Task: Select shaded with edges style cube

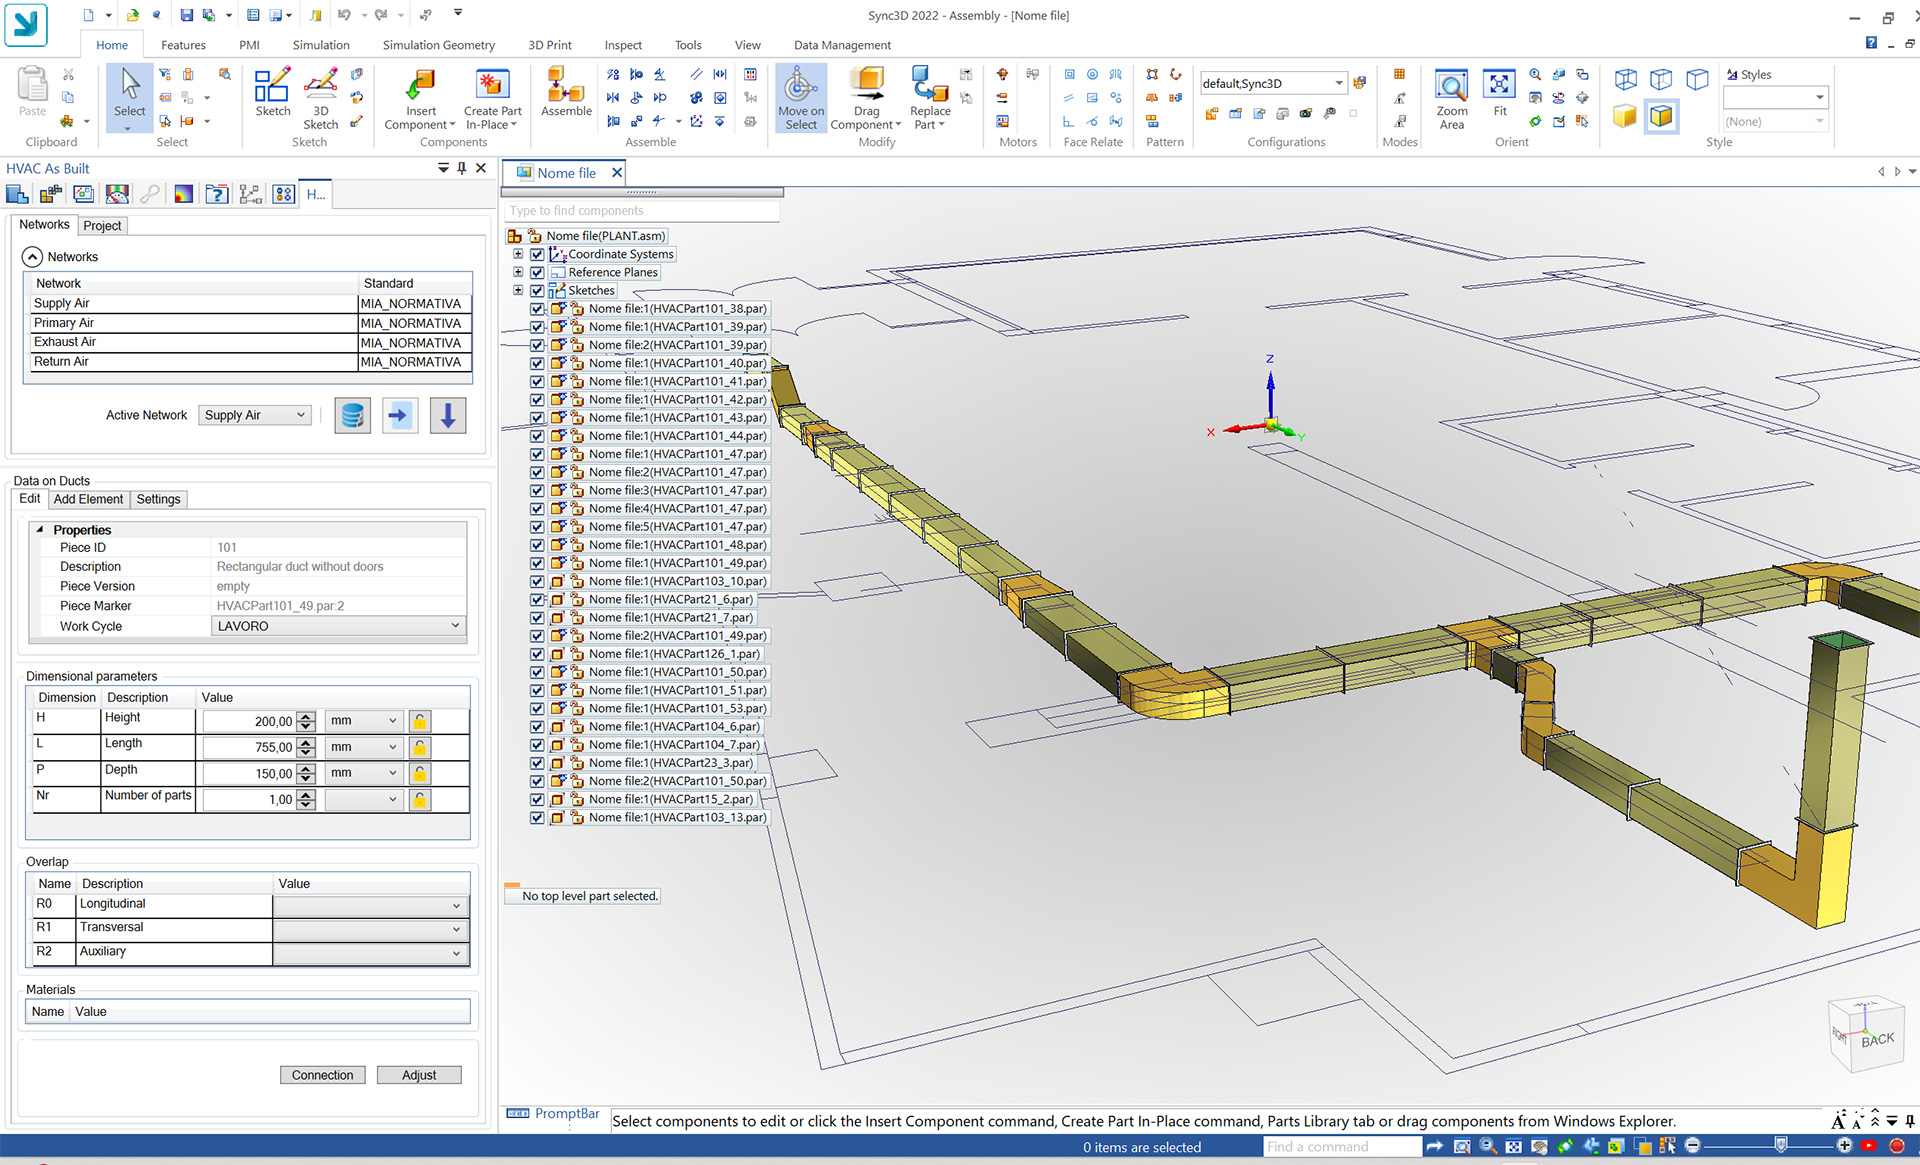Action: pyautogui.click(x=1661, y=116)
